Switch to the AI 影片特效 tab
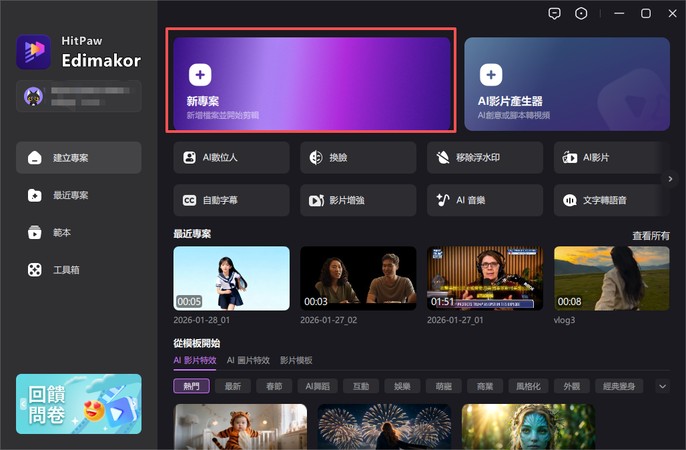Image resolution: width=686 pixels, height=450 pixels. [x=195, y=360]
